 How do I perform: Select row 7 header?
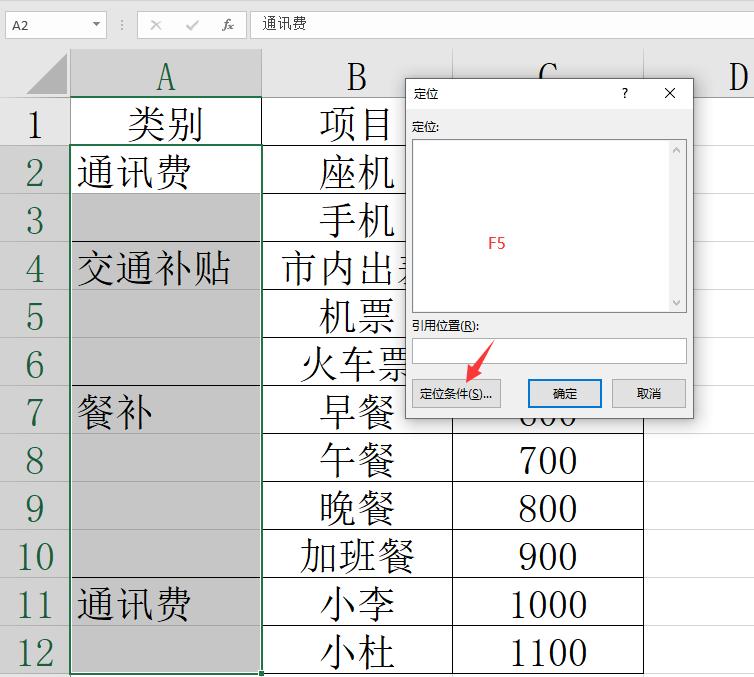[35, 410]
